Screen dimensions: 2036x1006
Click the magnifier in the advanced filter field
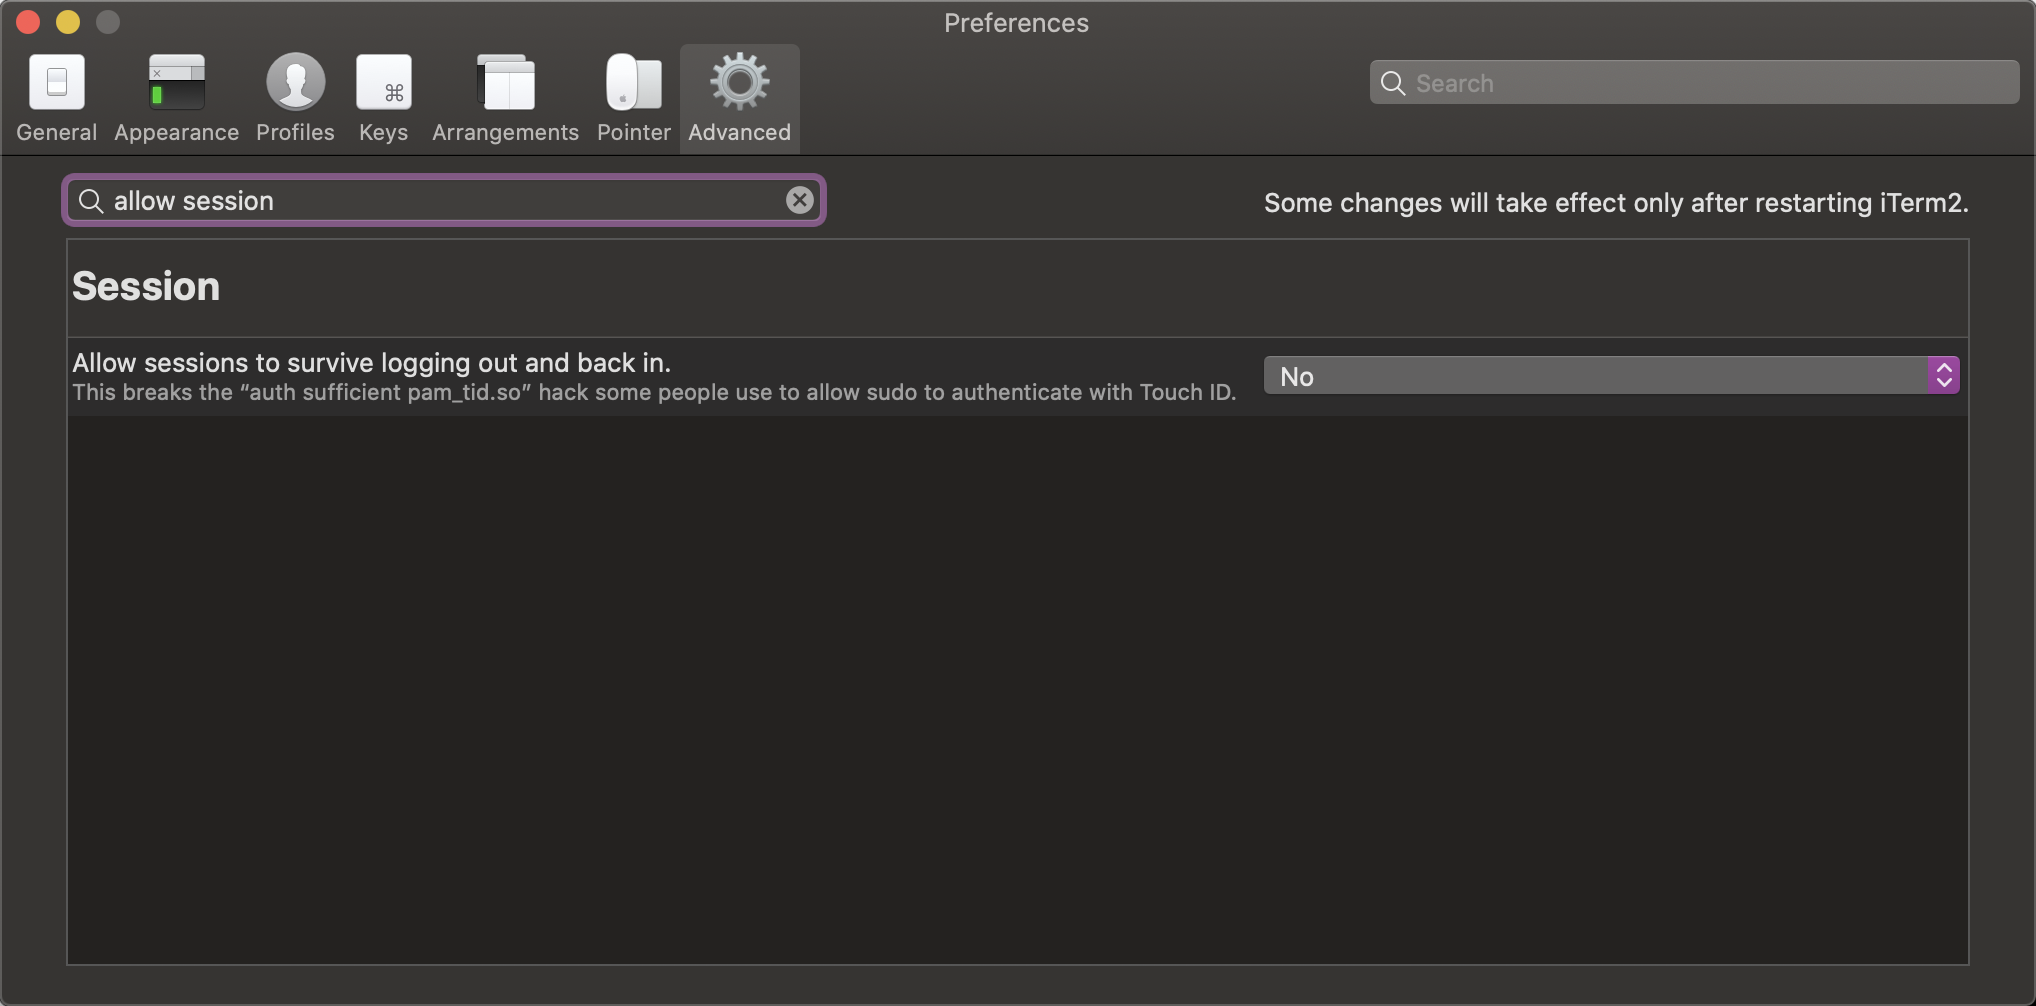(91, 201)
